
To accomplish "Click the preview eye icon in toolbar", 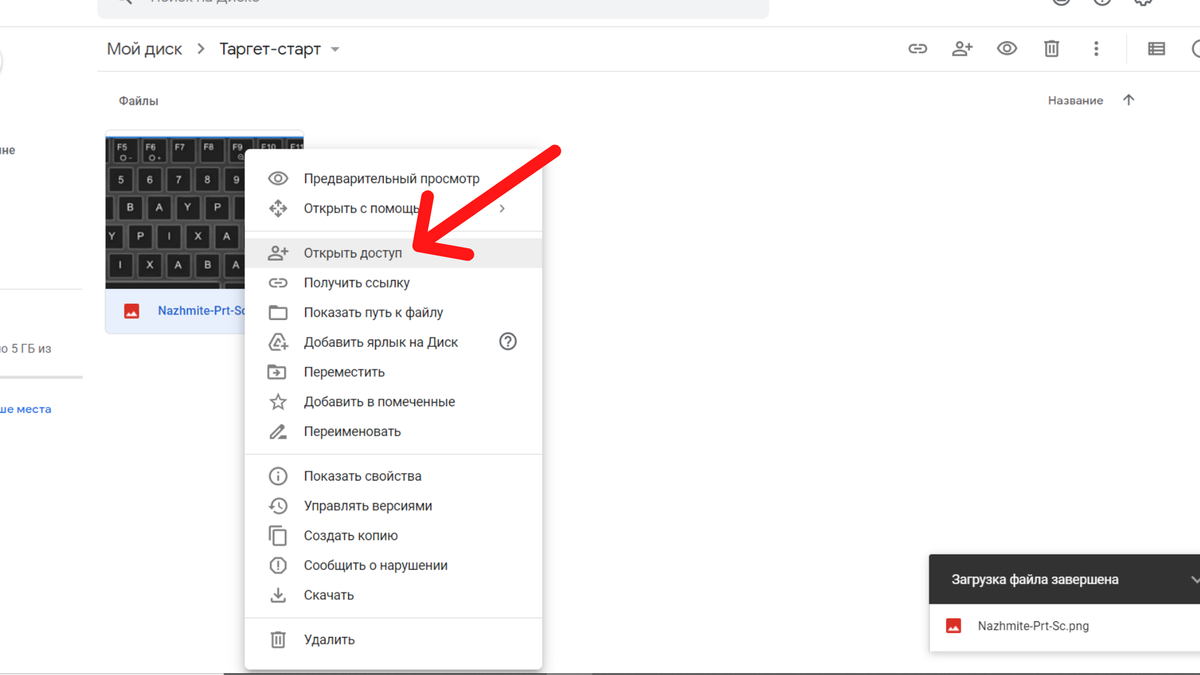I will 1007,49.
